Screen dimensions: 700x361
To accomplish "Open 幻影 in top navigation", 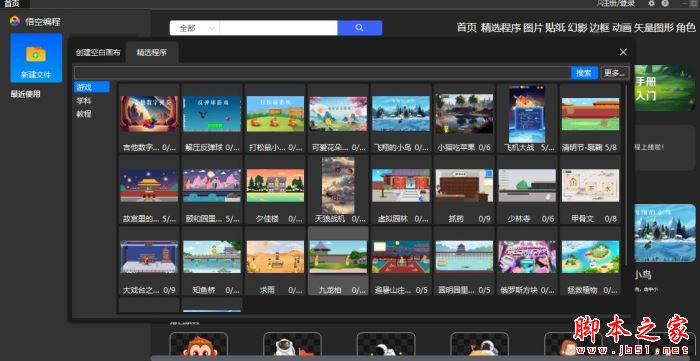I will (577, 28).
